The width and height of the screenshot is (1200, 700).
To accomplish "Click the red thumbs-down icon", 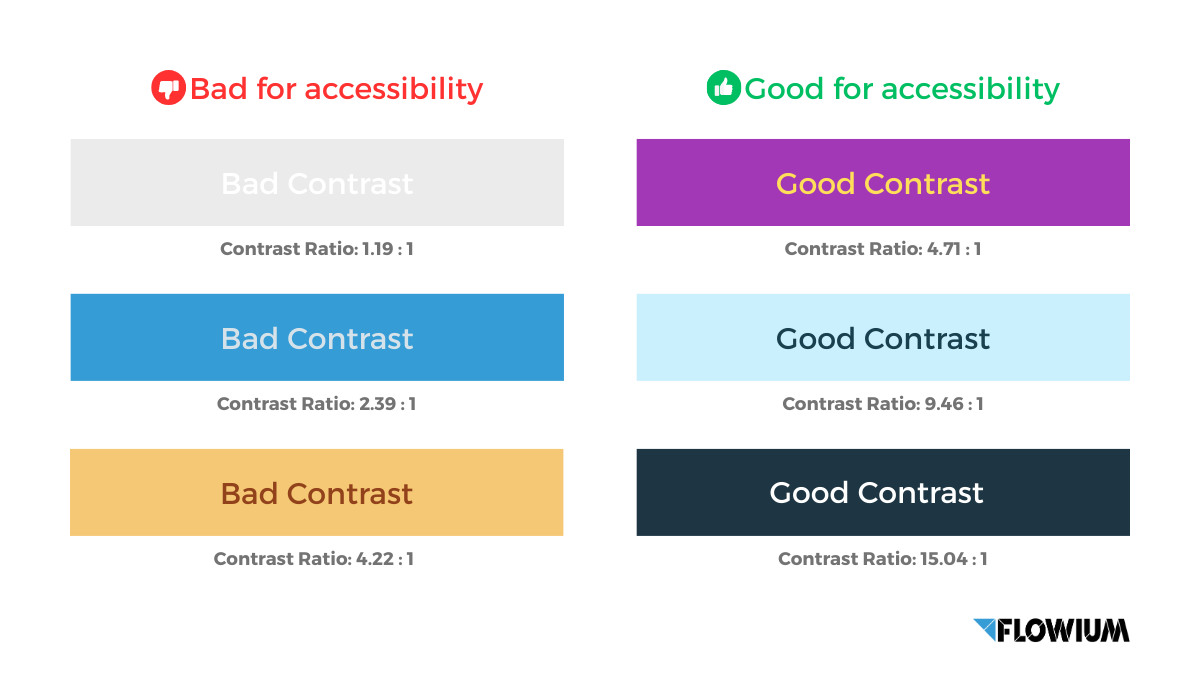I will point(168,88).
